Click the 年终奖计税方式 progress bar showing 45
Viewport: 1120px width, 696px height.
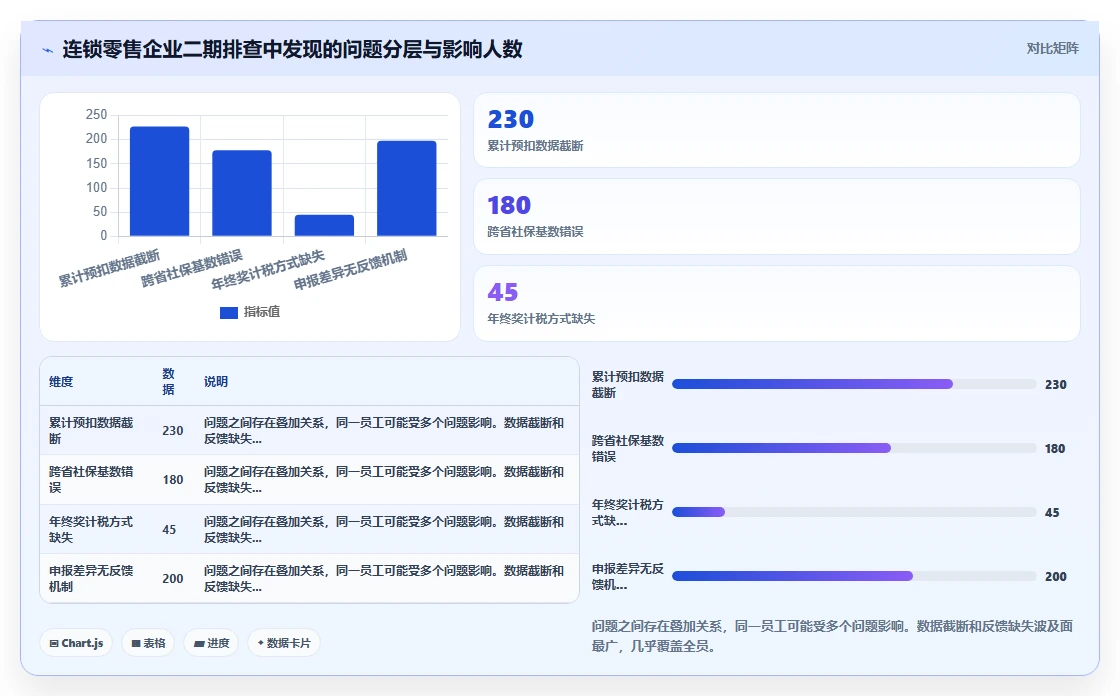[854, 512]
